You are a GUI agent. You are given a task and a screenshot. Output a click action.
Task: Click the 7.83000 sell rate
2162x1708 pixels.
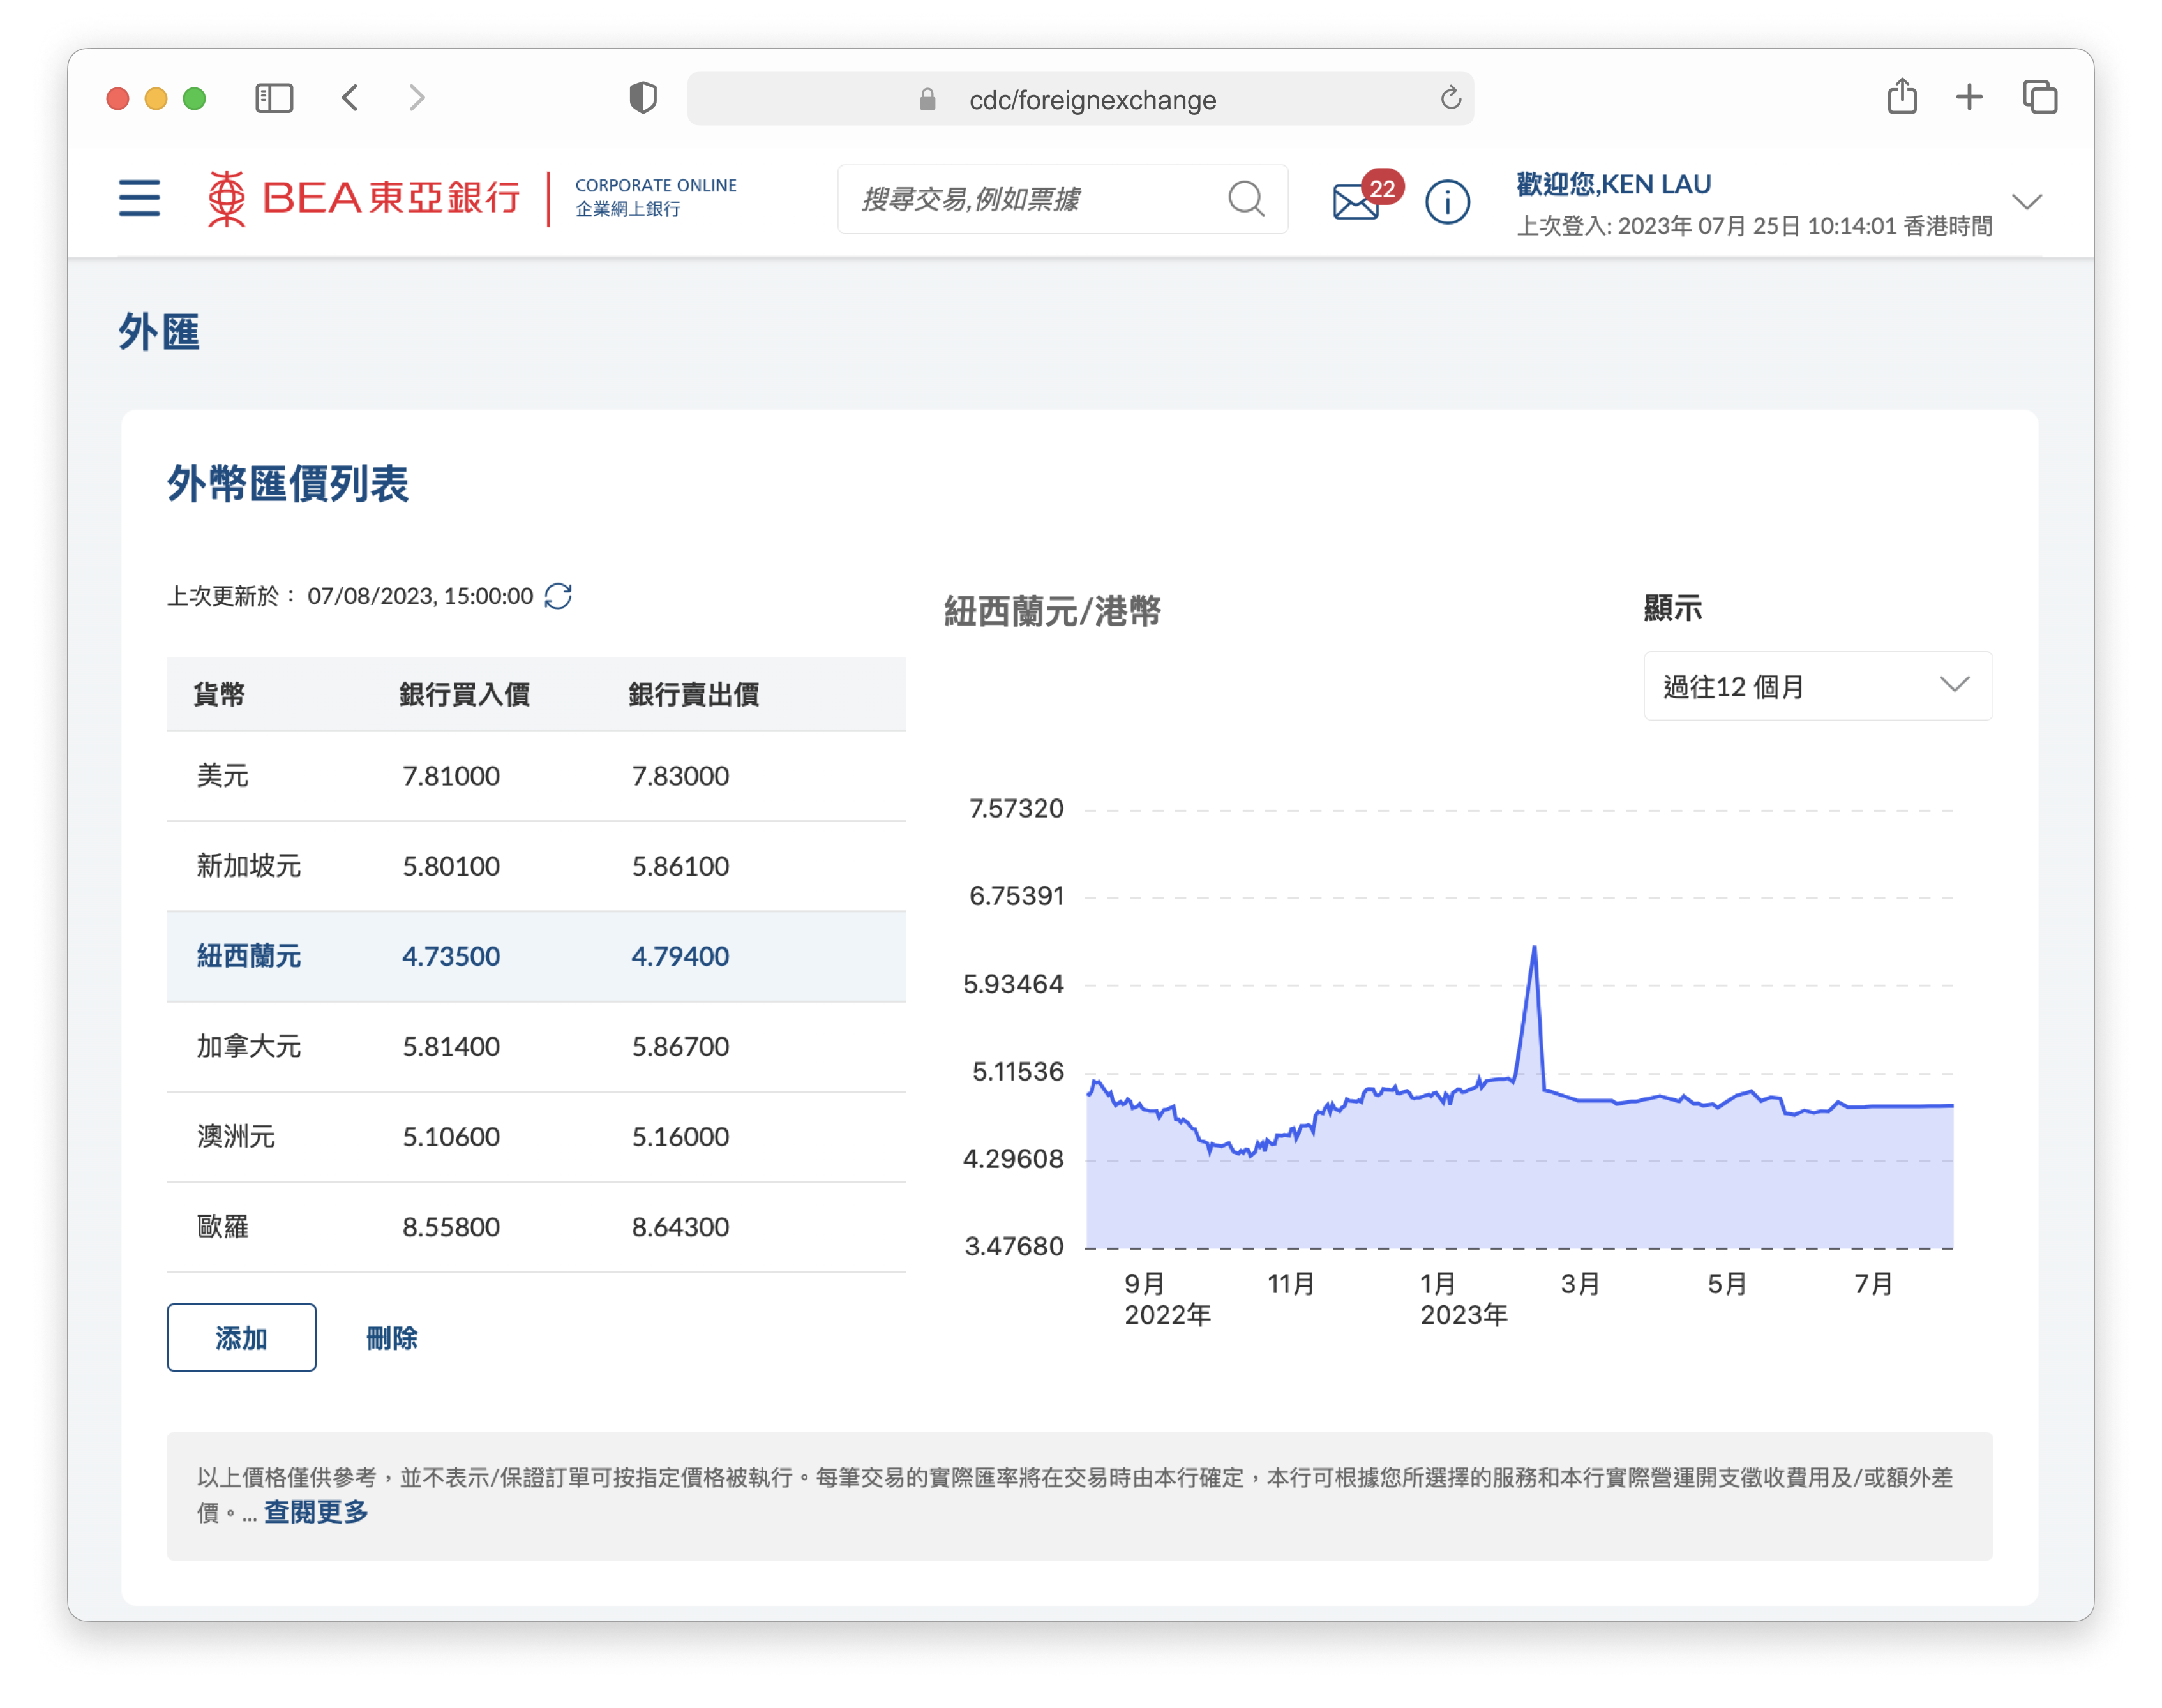pyautogui.click(x=680, y=776)
